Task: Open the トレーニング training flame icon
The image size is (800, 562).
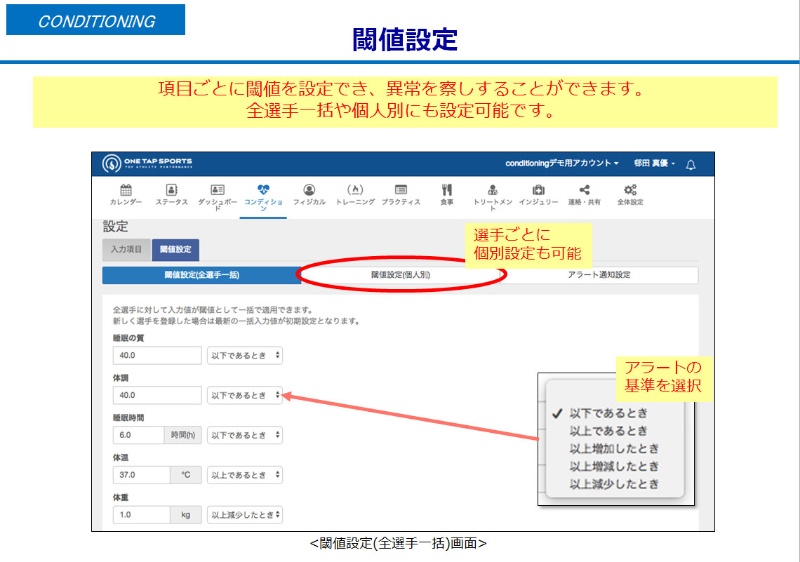Action: click(355, 190)
